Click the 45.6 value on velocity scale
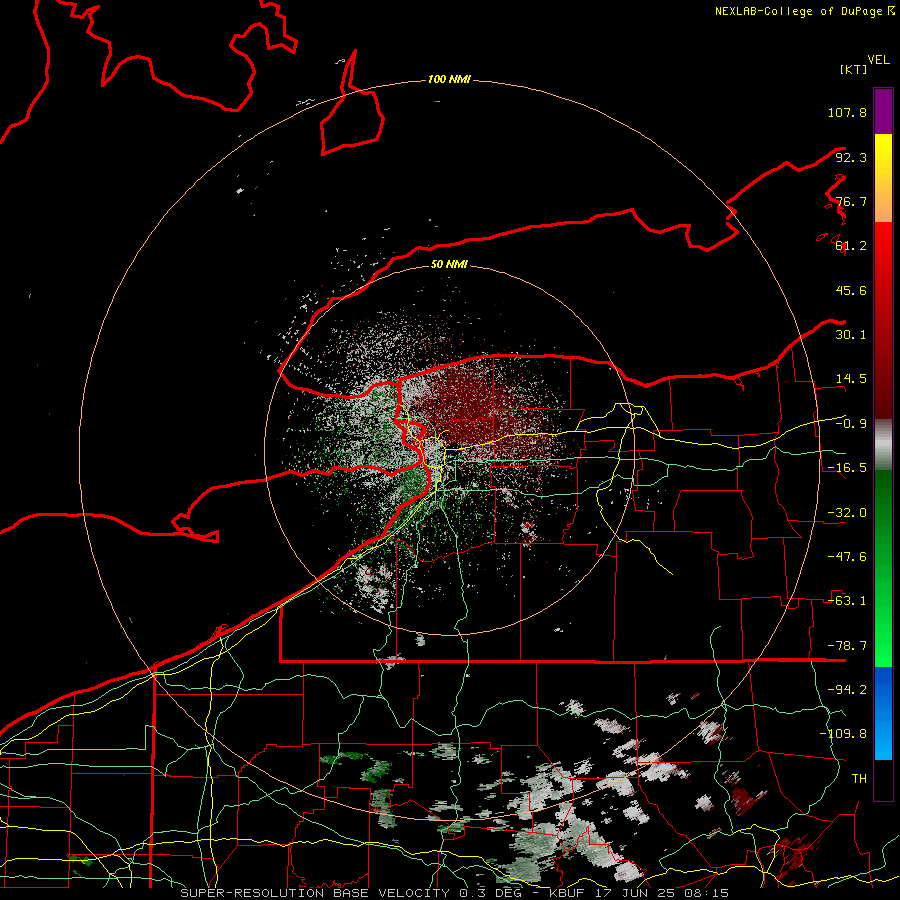The width and height of the screenshot is (900, 900). point(851,290)
